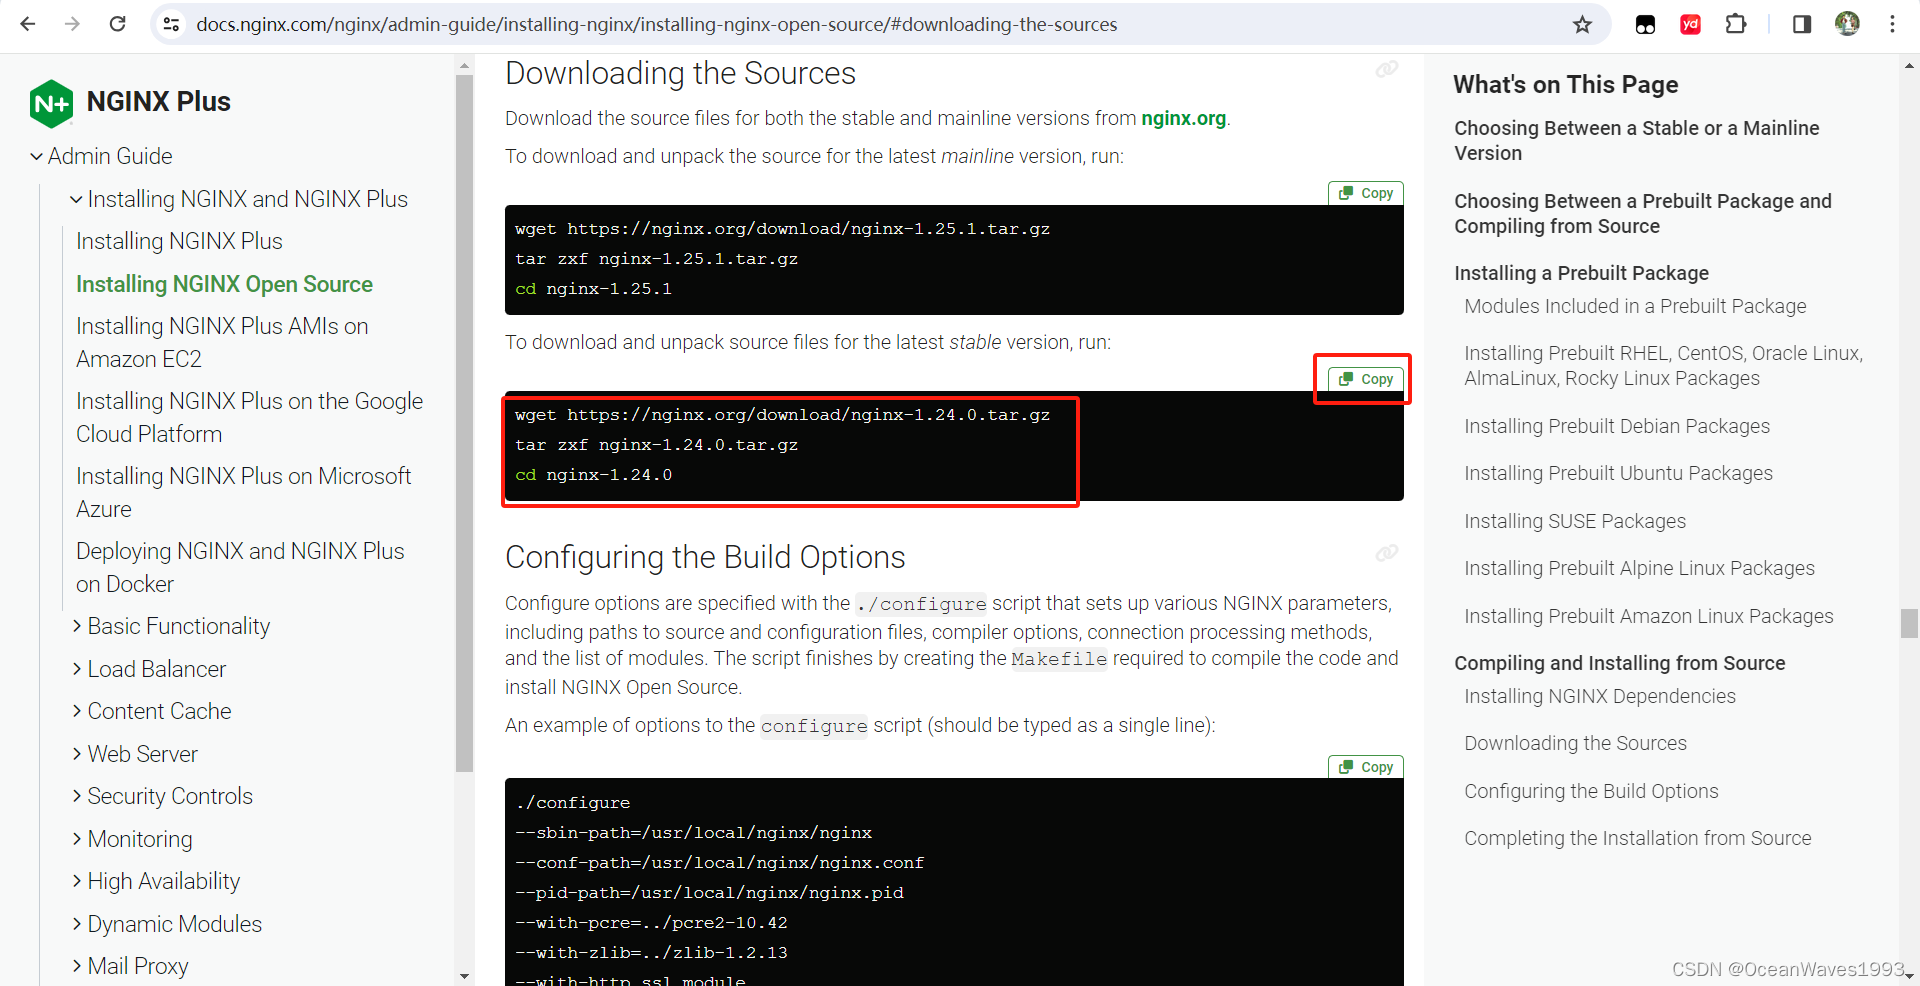Expand Monitoring section
The image size is (1920, 986).
pyautogui.click(x=77, y=839)
